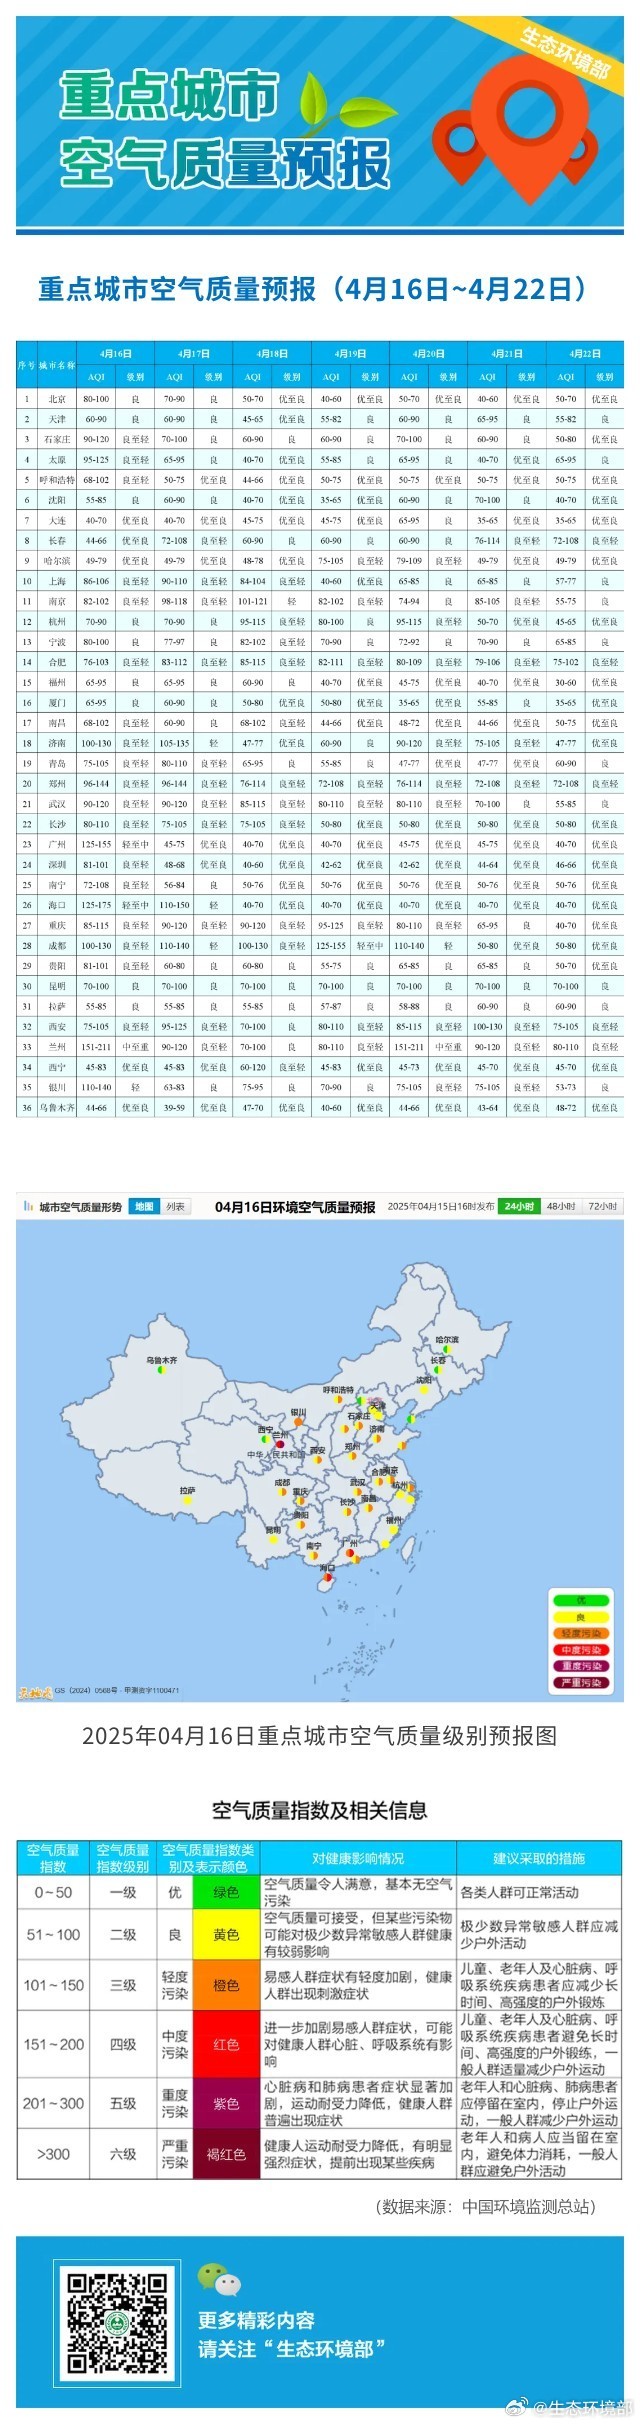Click the Urumqi (乌鲁木齐) map marker

(x=161, y=1370)
